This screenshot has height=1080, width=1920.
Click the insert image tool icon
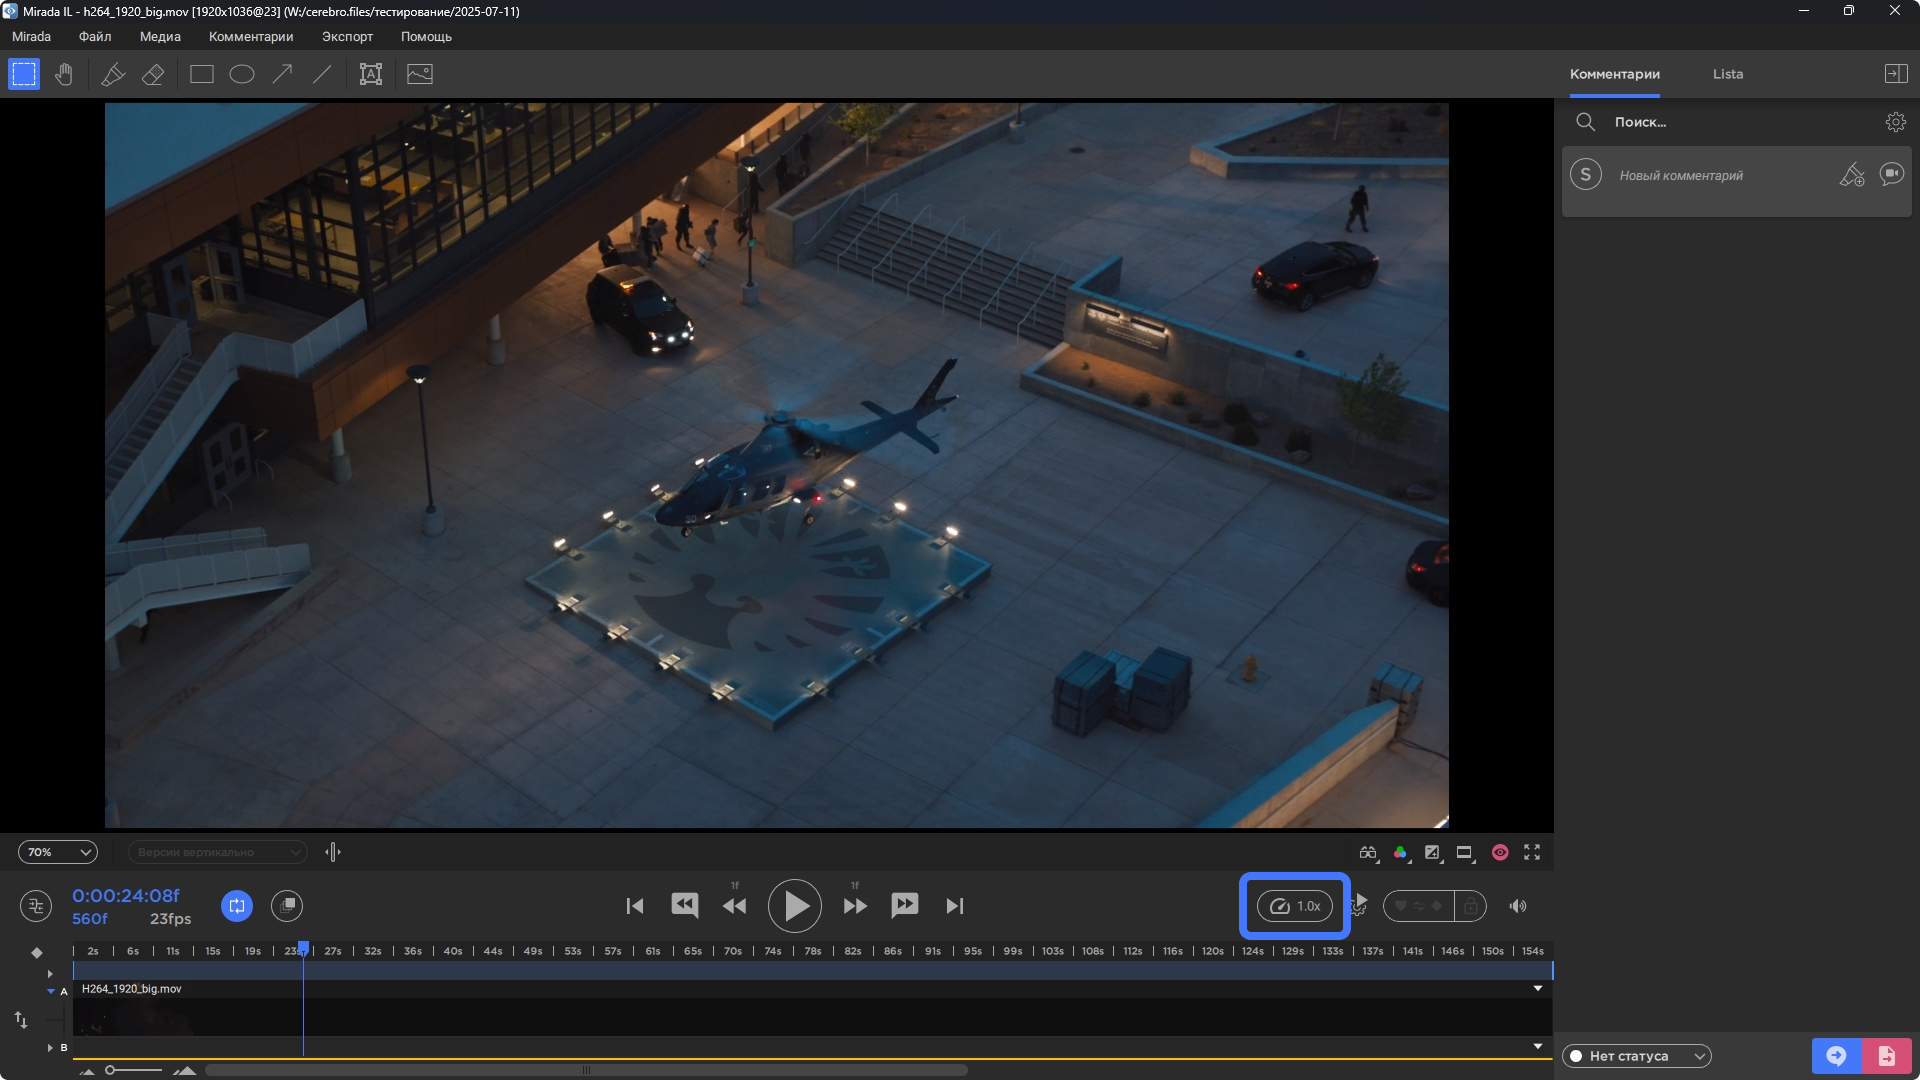click(x=420, y=74)
